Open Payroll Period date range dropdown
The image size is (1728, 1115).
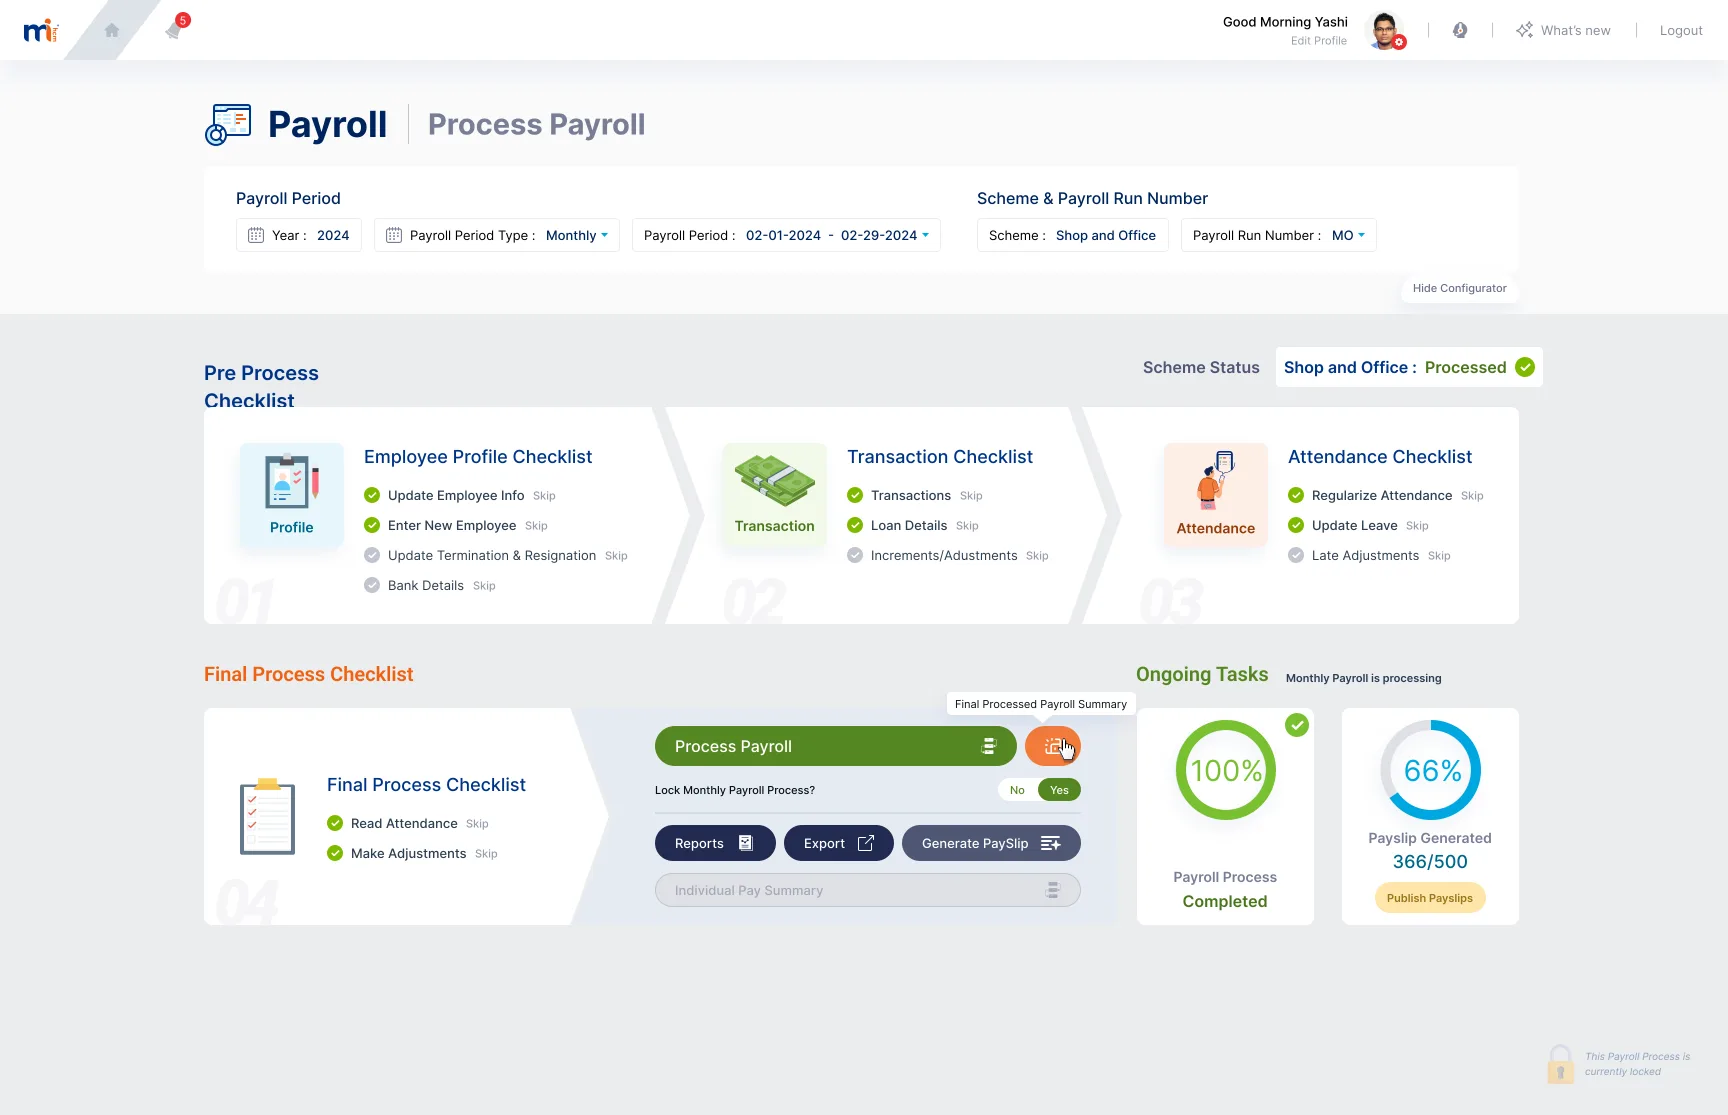(786, 235)
